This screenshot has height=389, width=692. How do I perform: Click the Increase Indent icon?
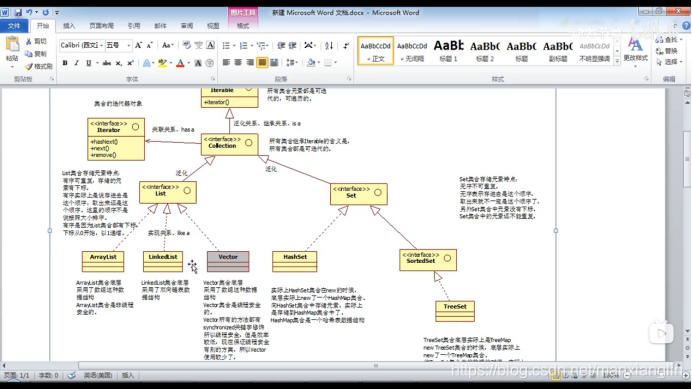[293, 45]
